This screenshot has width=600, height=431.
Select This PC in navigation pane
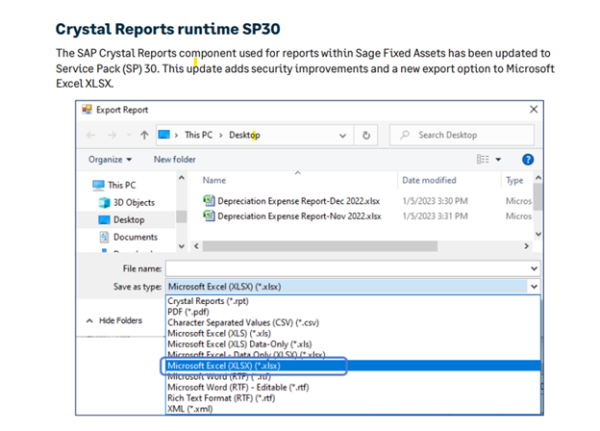121,185
